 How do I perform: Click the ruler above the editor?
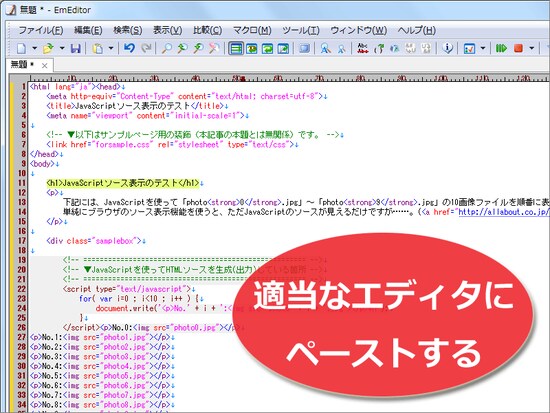click(289, 78)
